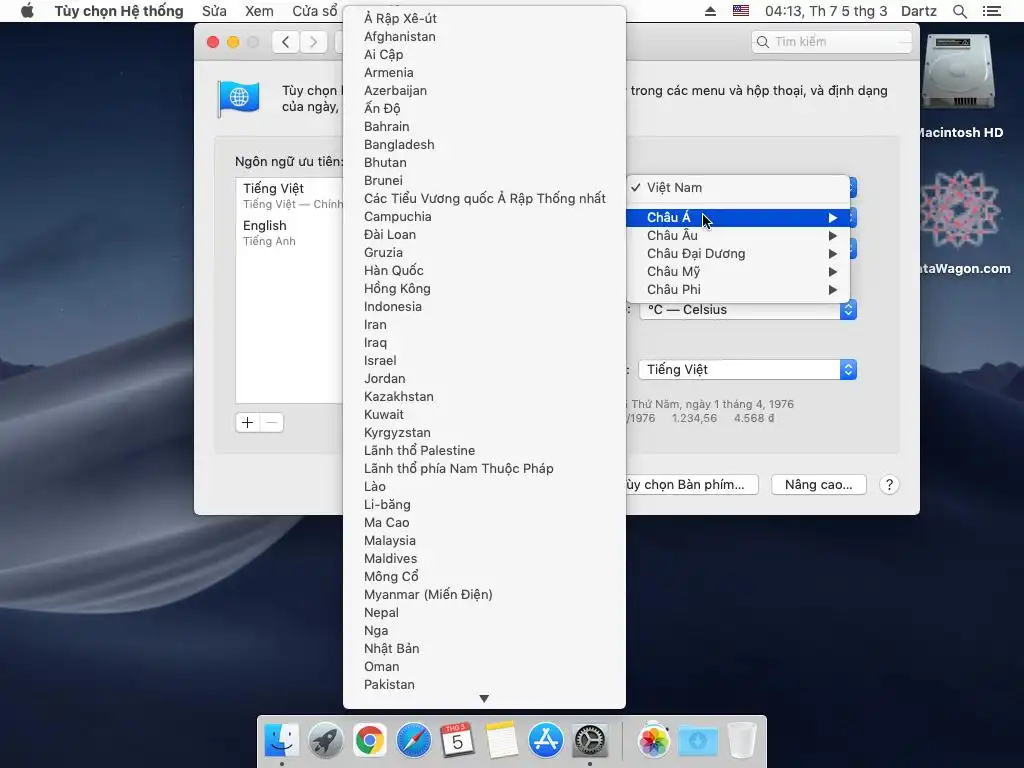This screenshot has height=768, width=1024.
Task: Open Google Chrome from the Dock
Action: [370, 740]
